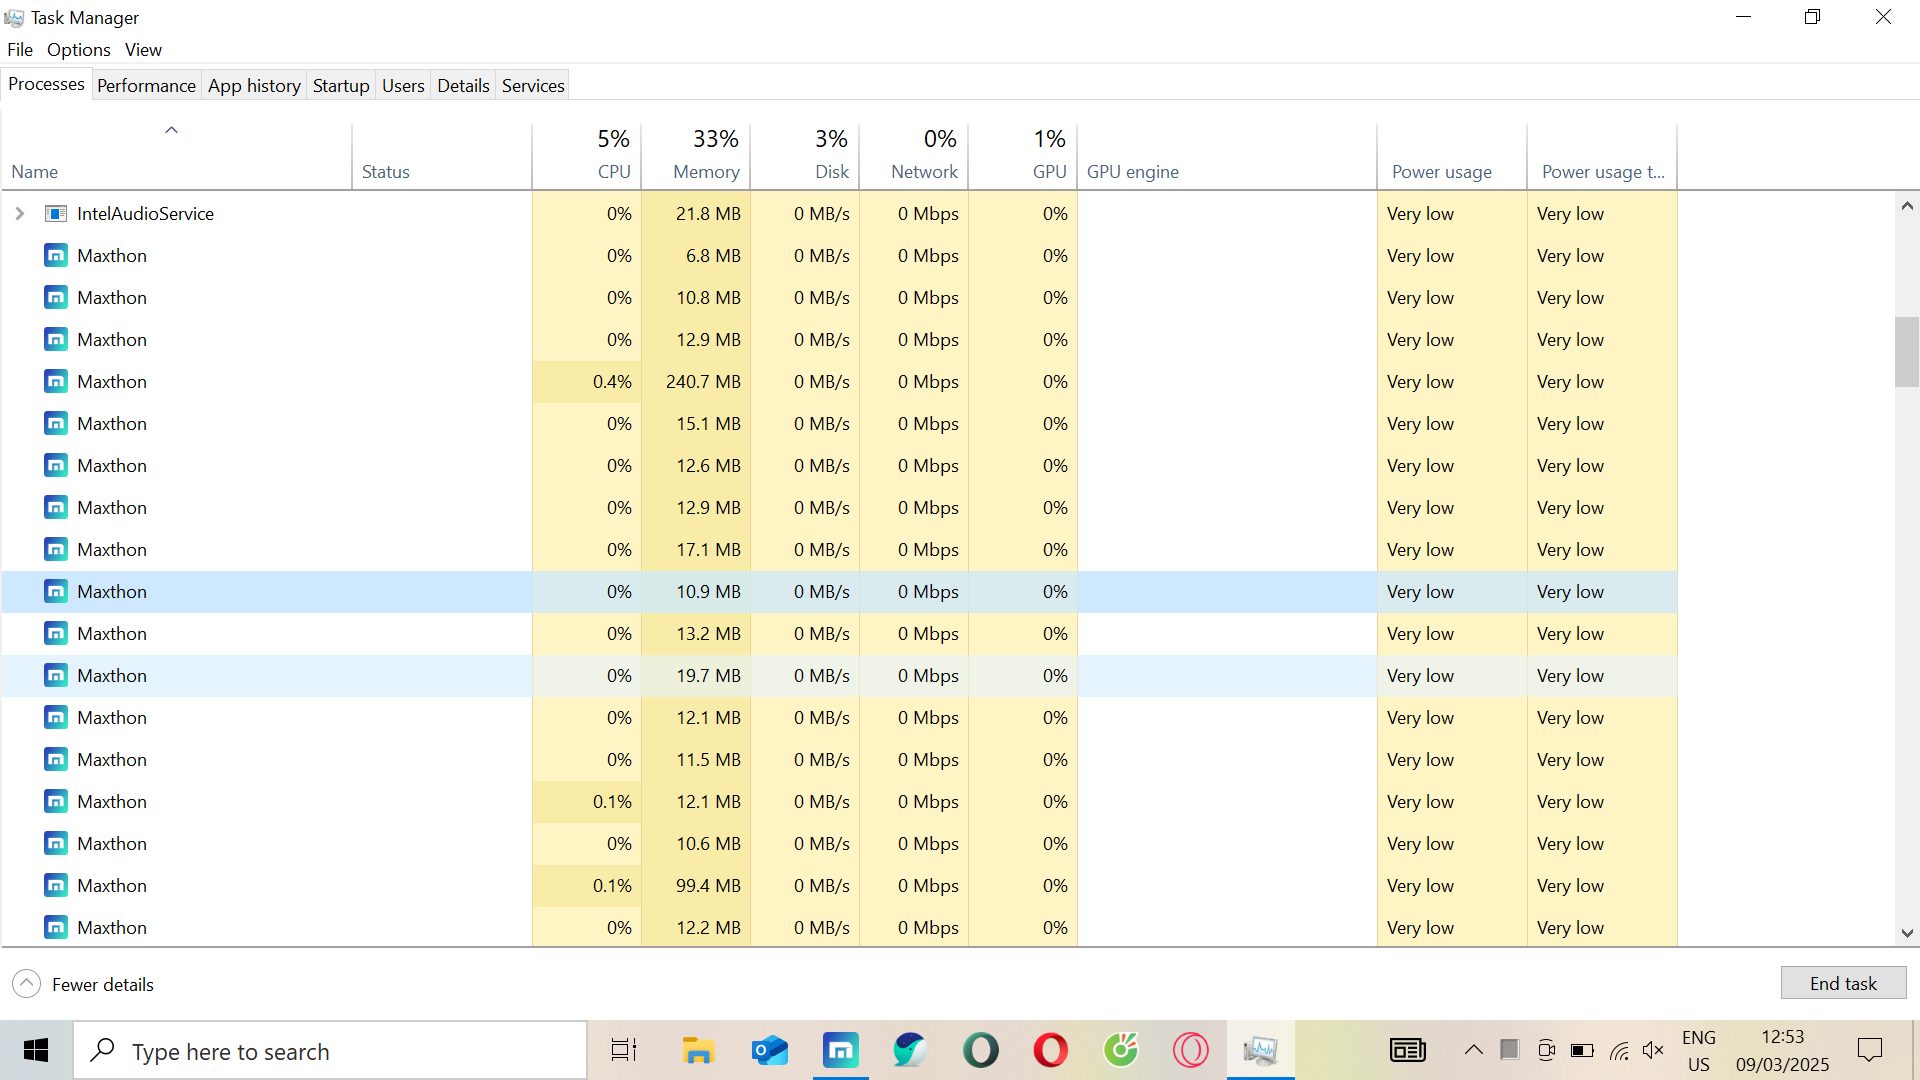Sort processes by GPU column
The width and height of the screenshot is (1920, 1080).
[1023, 155]
